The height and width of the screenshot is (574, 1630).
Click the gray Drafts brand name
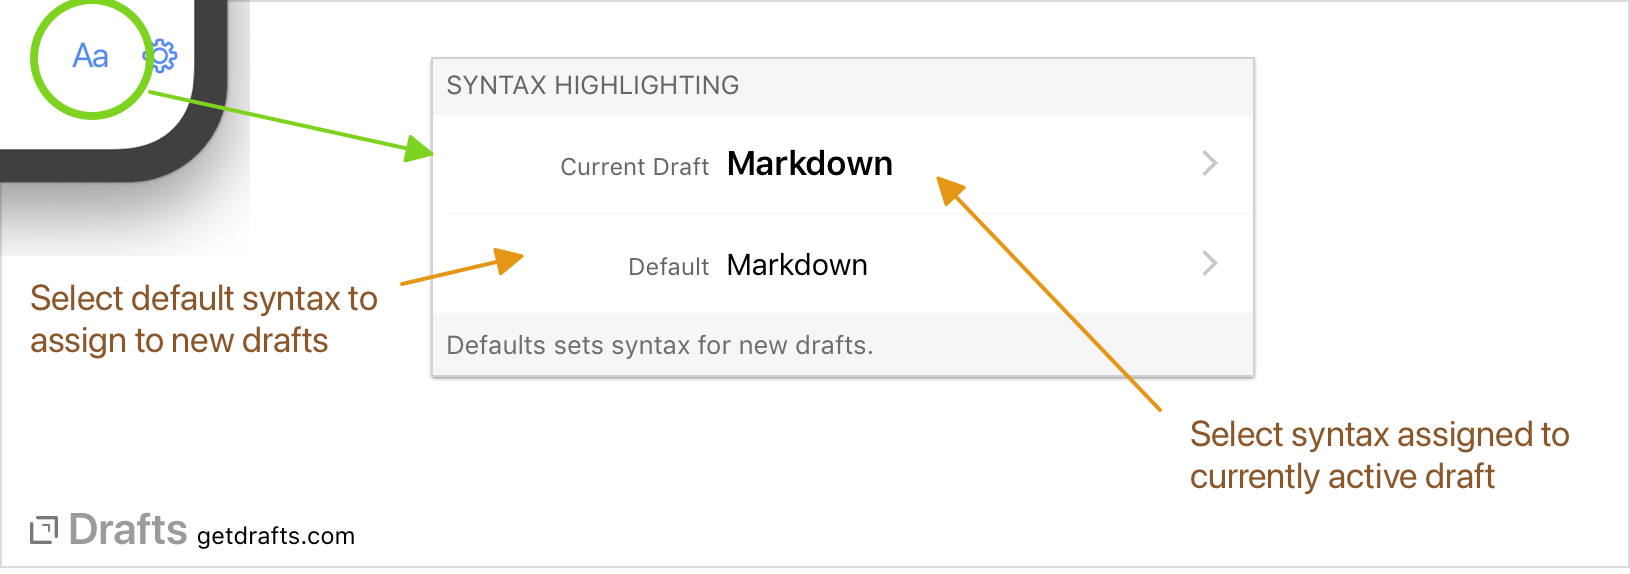[128, 530]
